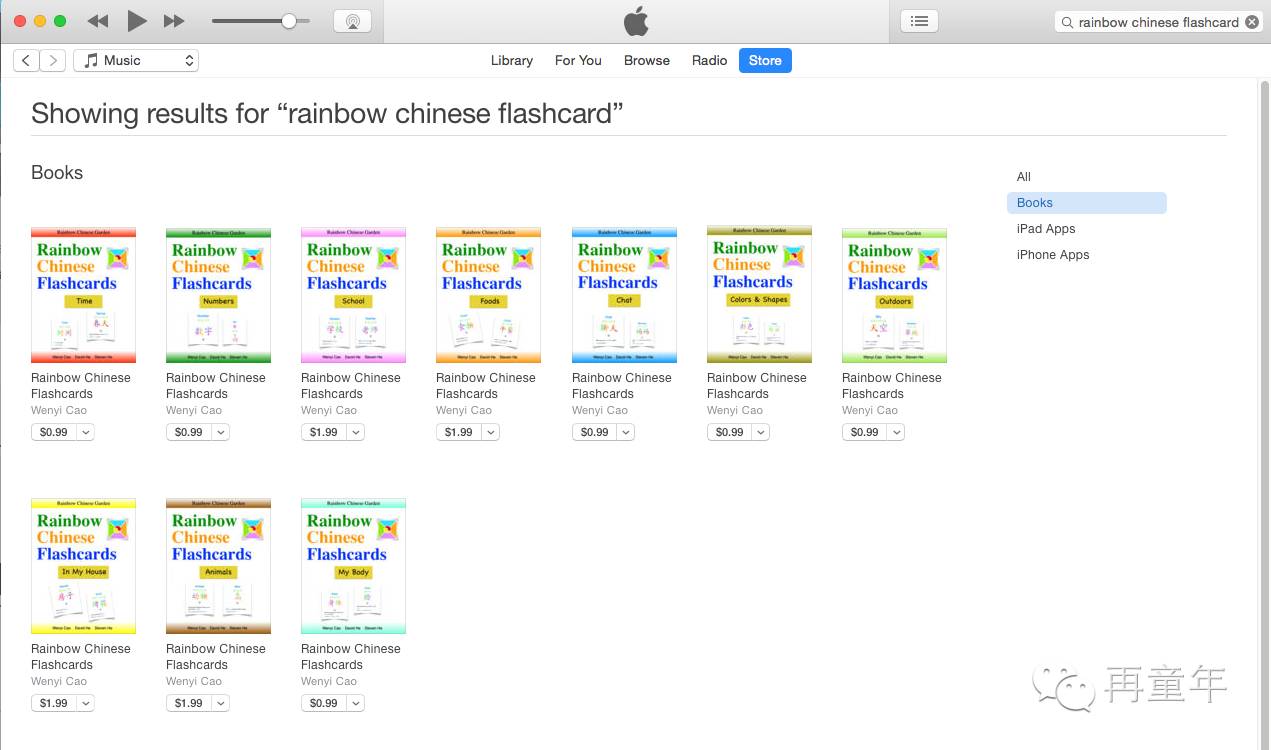The height and width of the screenshot is (750, 1271).
Task: Open the Time flashcards book cover
Action: 84,295
